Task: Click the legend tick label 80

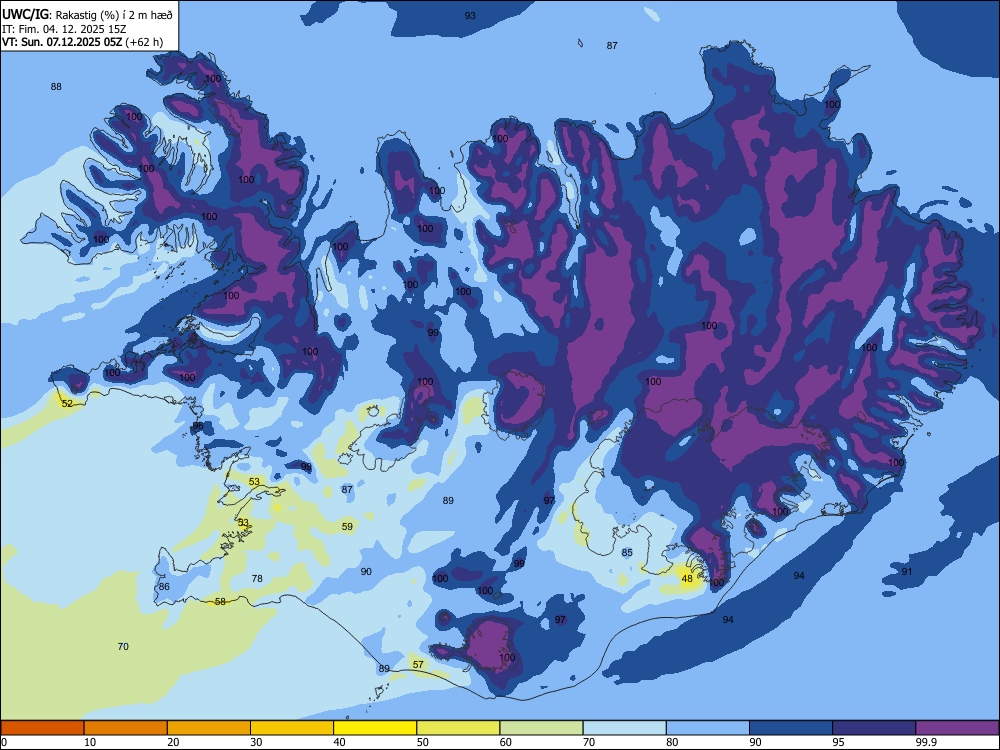Action: point(672,742)
